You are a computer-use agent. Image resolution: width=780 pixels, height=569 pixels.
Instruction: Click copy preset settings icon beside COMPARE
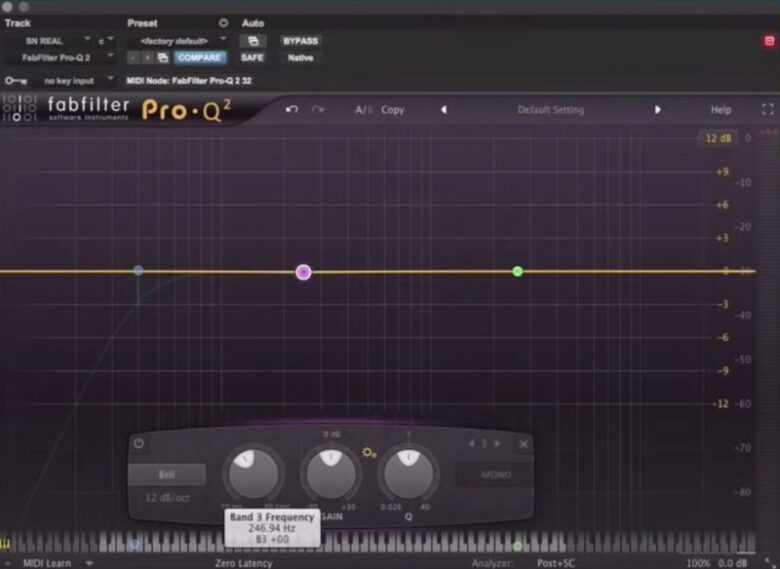[163, 58]
